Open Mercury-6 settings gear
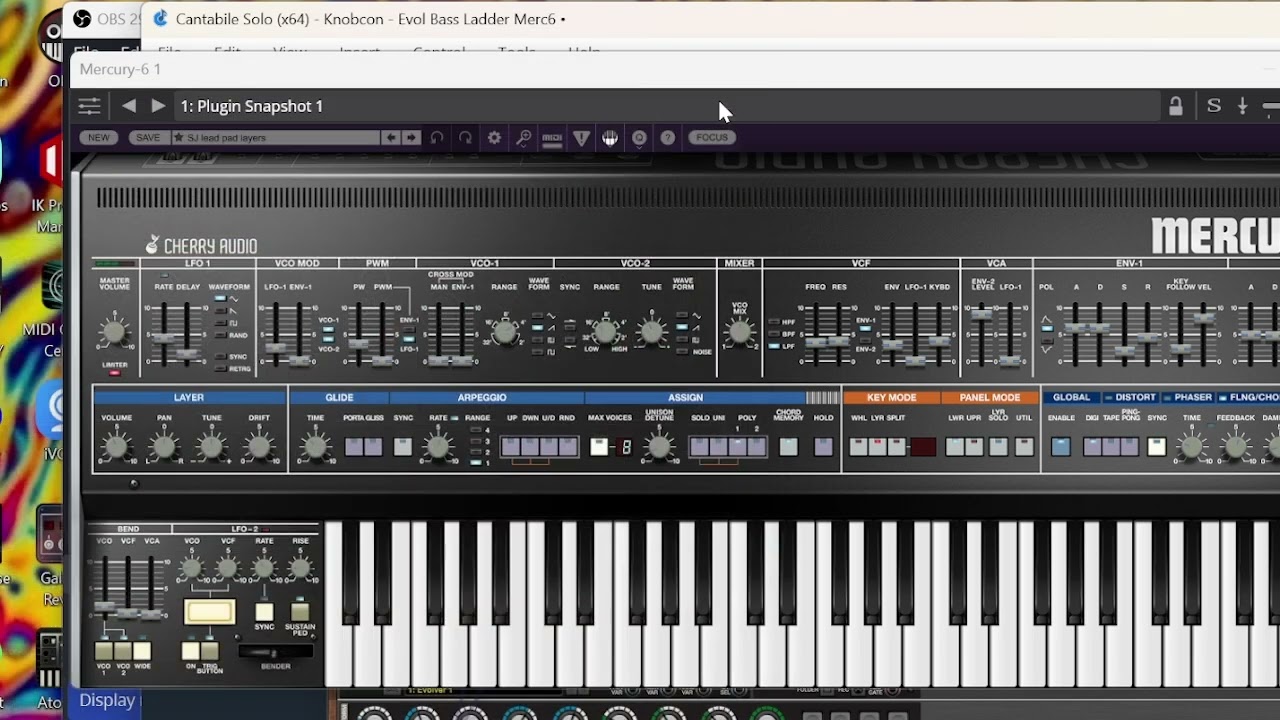1280x720 pixels. pos(494,138)
